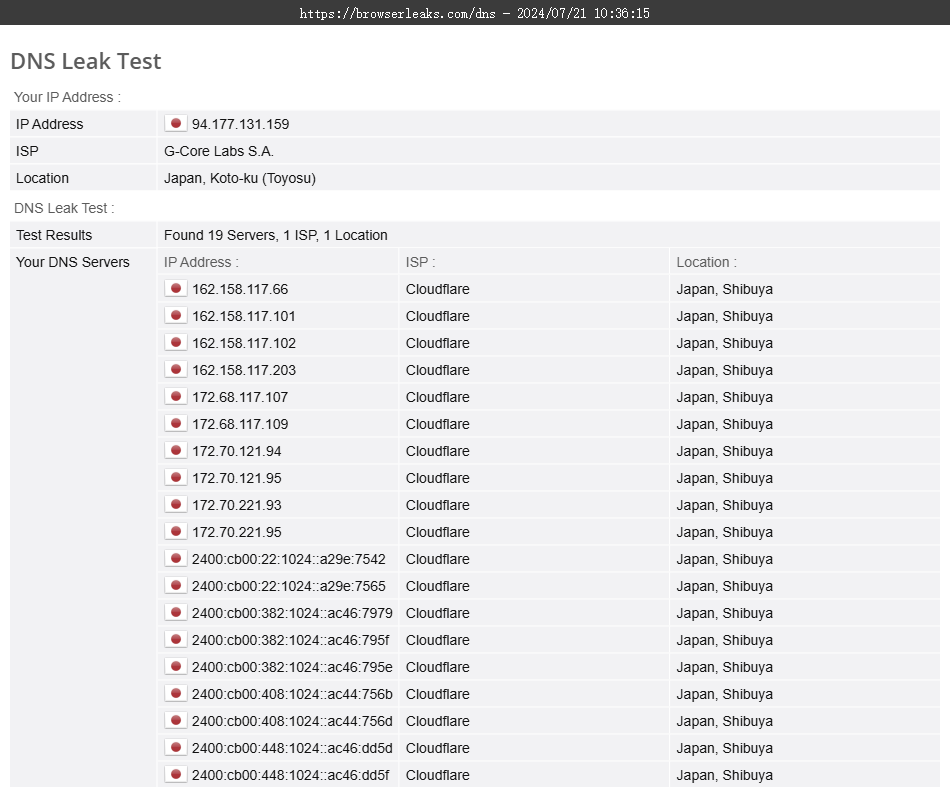Image resolution: width=950 pixels, height=802 pixels.
Task: Click the flag beside 2400:cb00:448:1024::ac46:dd5f
Action: (176, 775)
